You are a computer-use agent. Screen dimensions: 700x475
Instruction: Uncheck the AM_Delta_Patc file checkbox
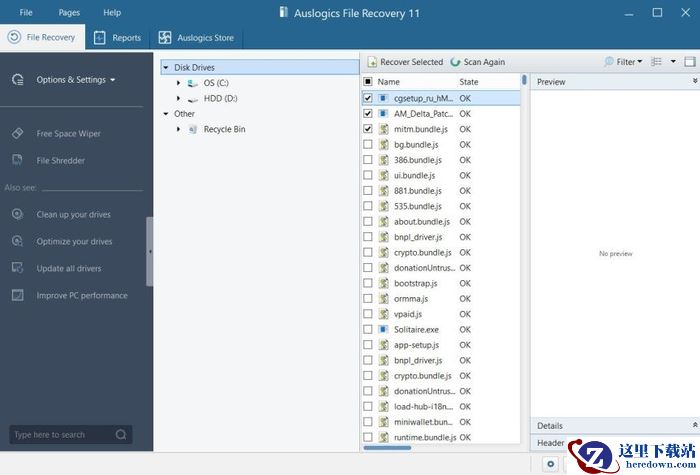(x=367, y=113)
